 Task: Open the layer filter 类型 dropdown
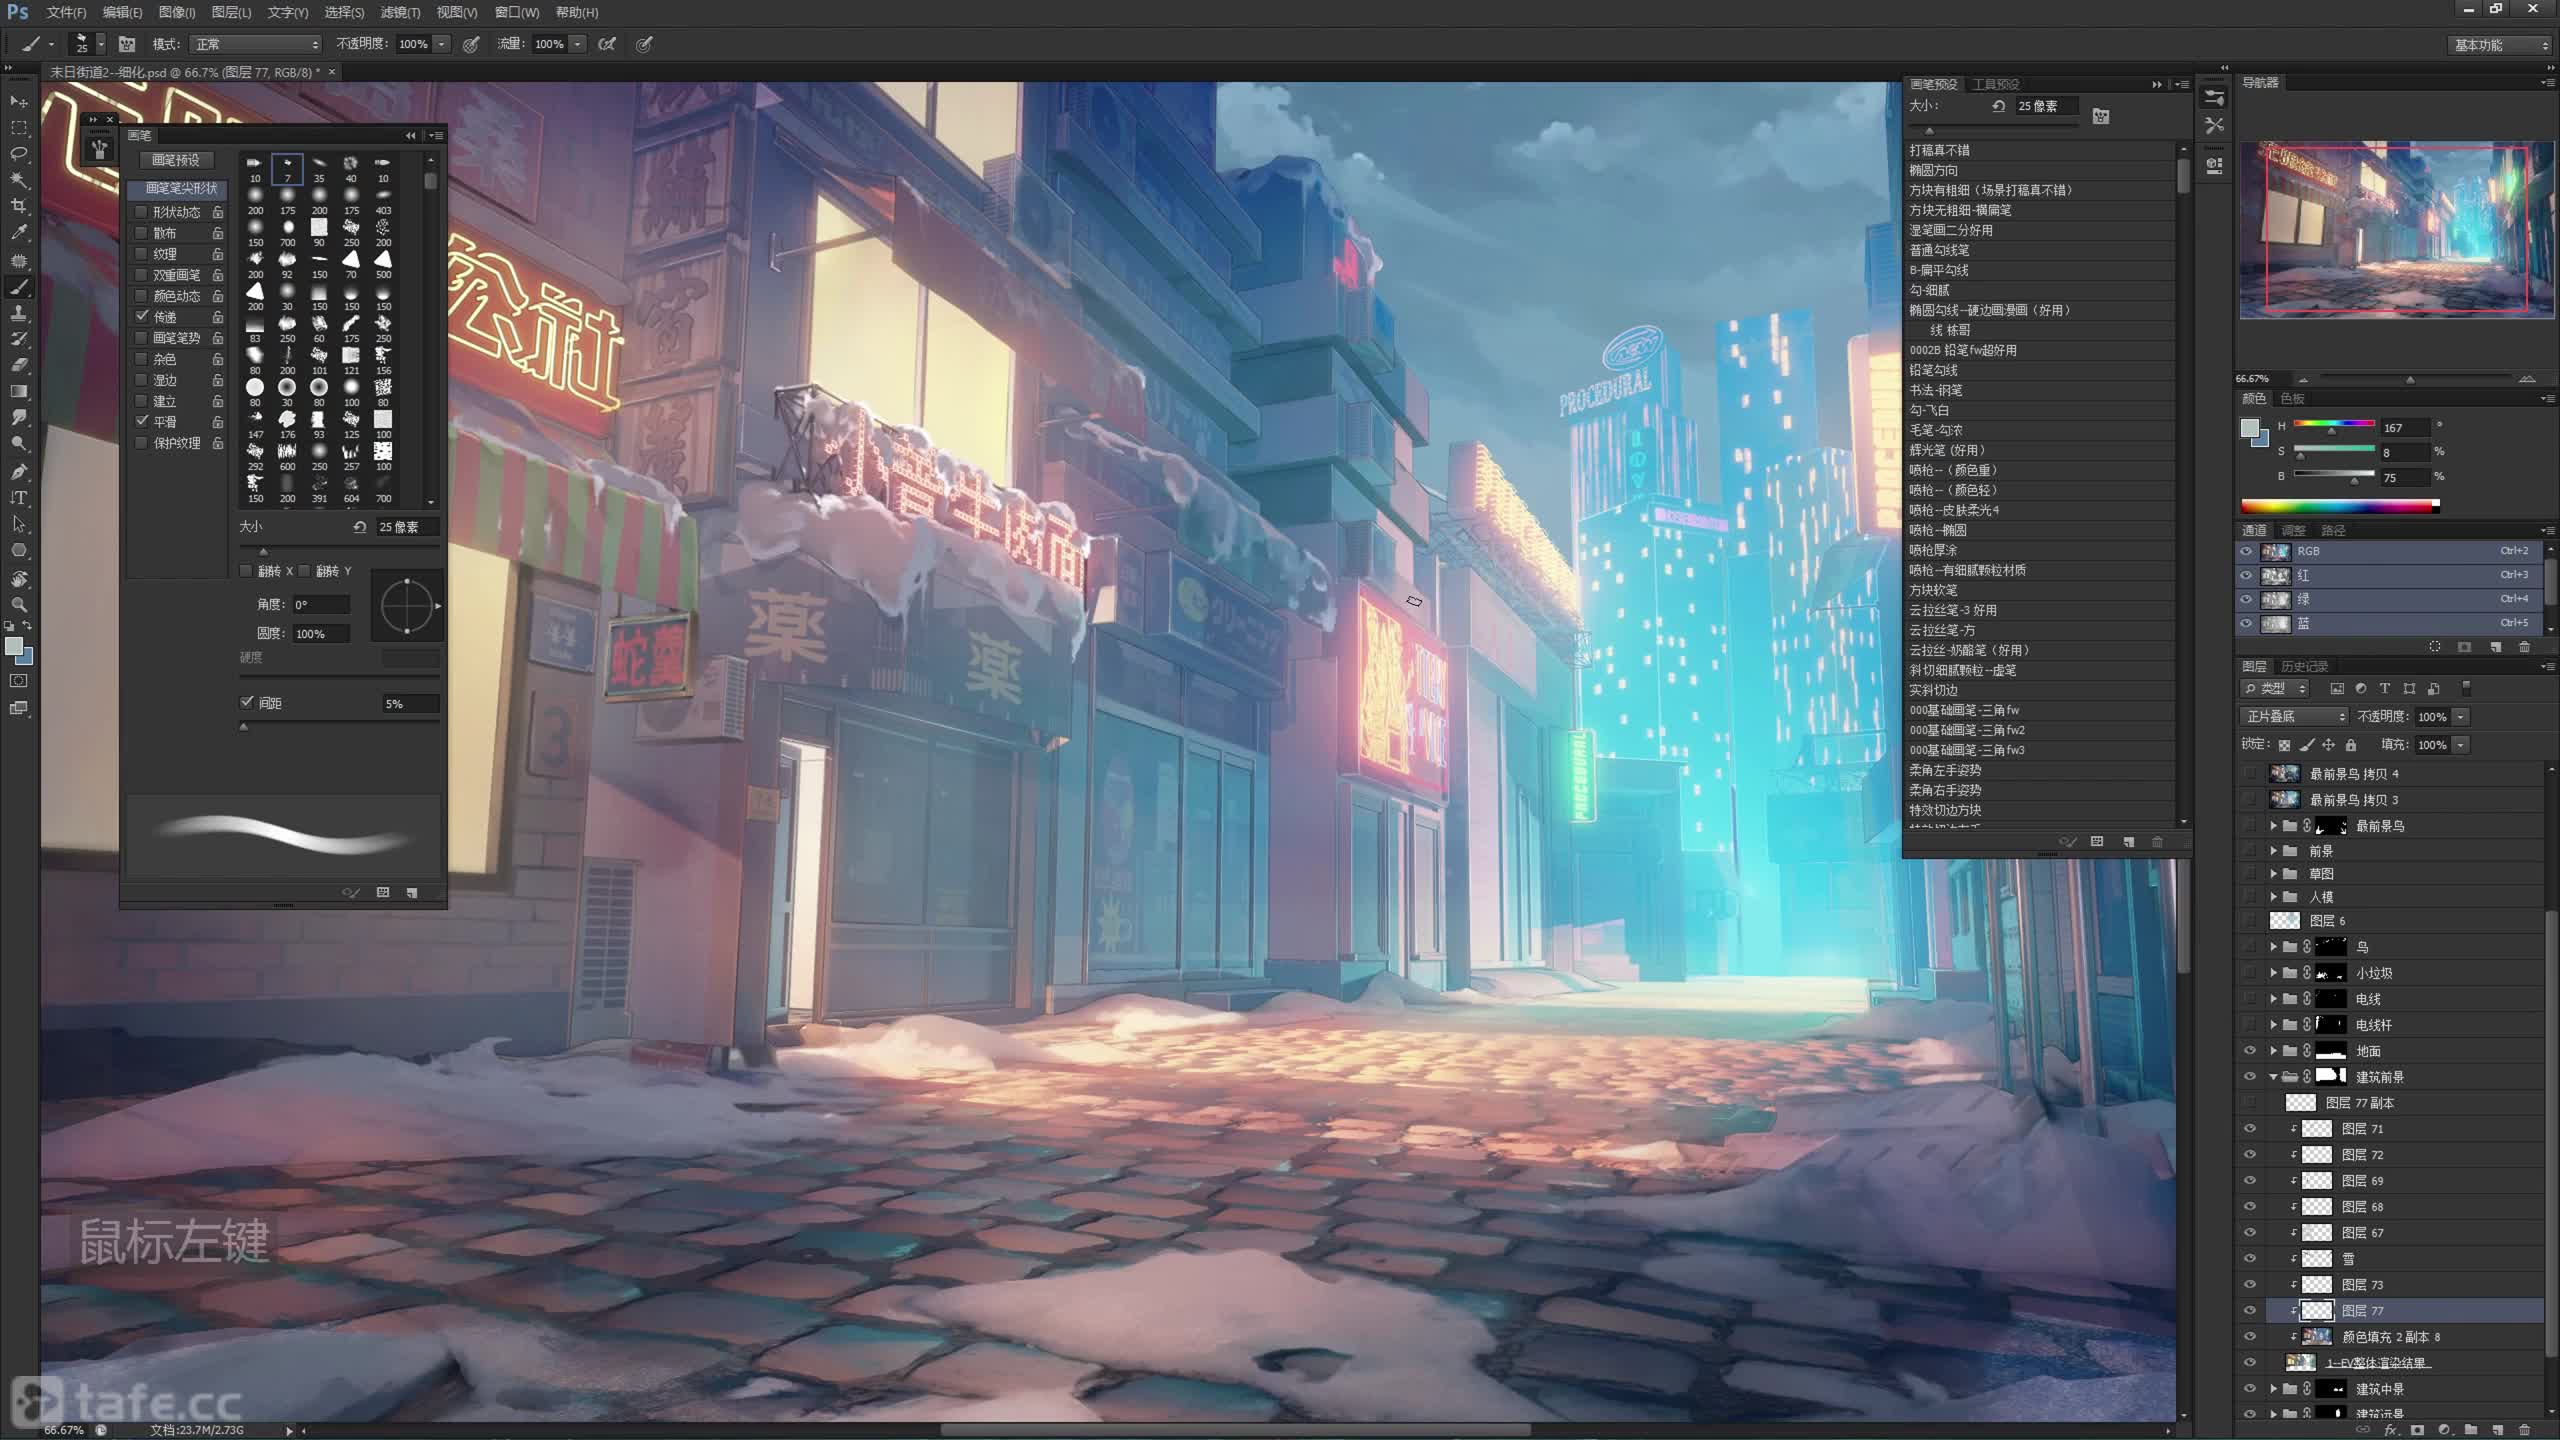pos(2275,689)
